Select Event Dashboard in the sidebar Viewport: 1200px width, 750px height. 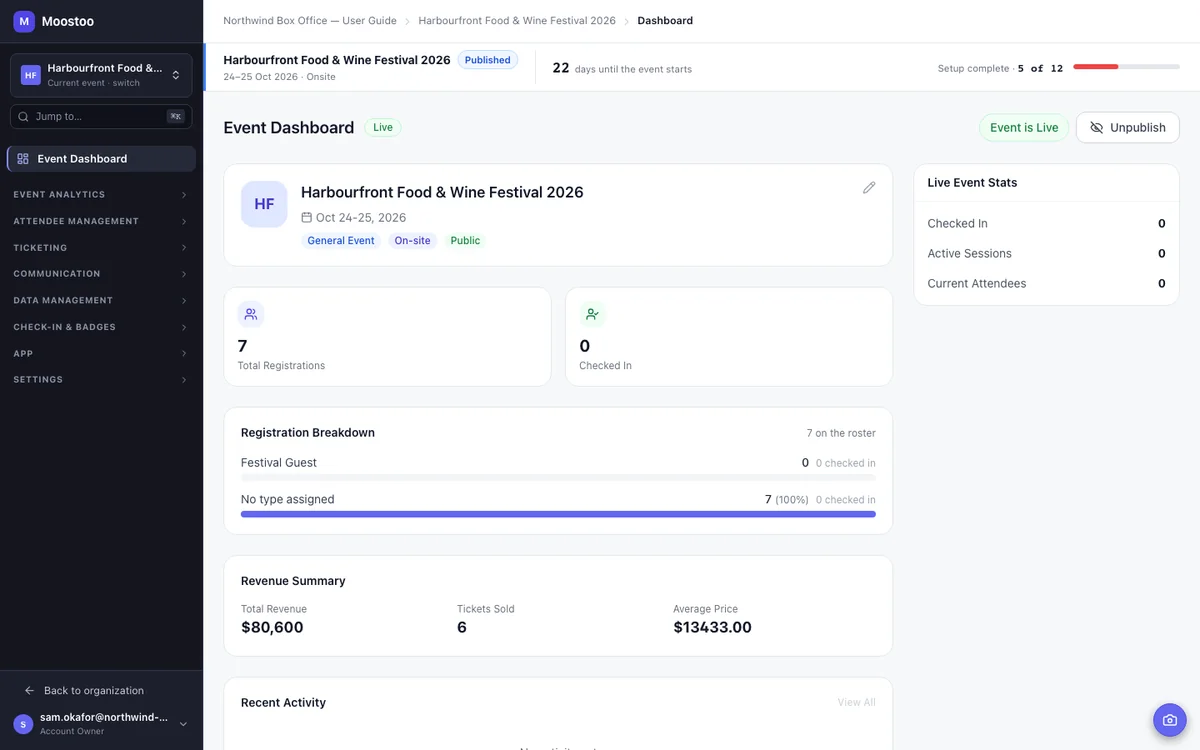pyautogui.click(x=101, y=159)
